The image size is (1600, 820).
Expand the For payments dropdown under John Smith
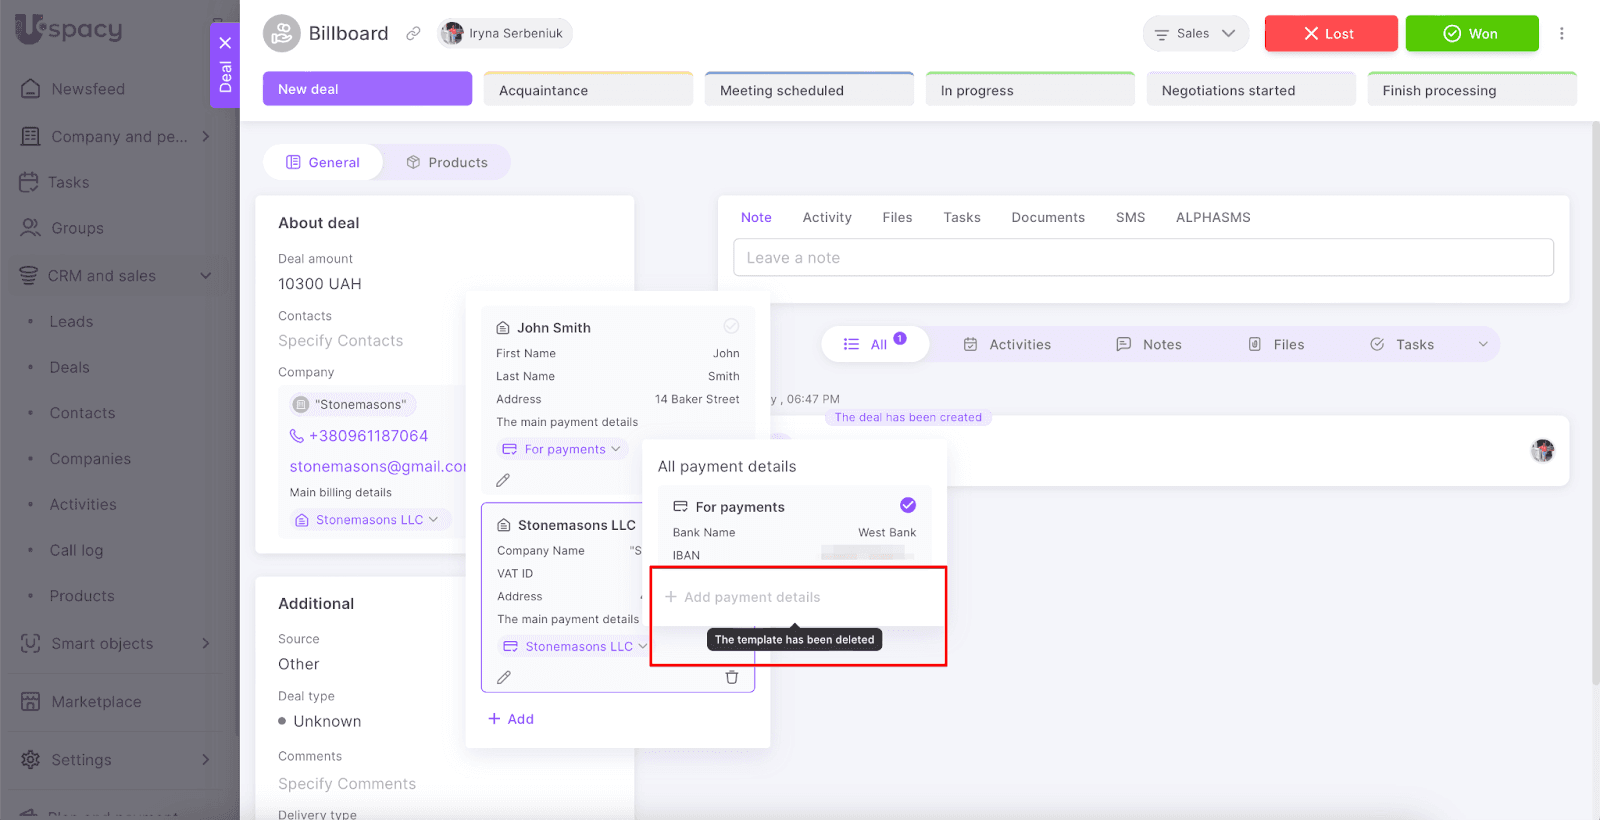click(562, 449)
